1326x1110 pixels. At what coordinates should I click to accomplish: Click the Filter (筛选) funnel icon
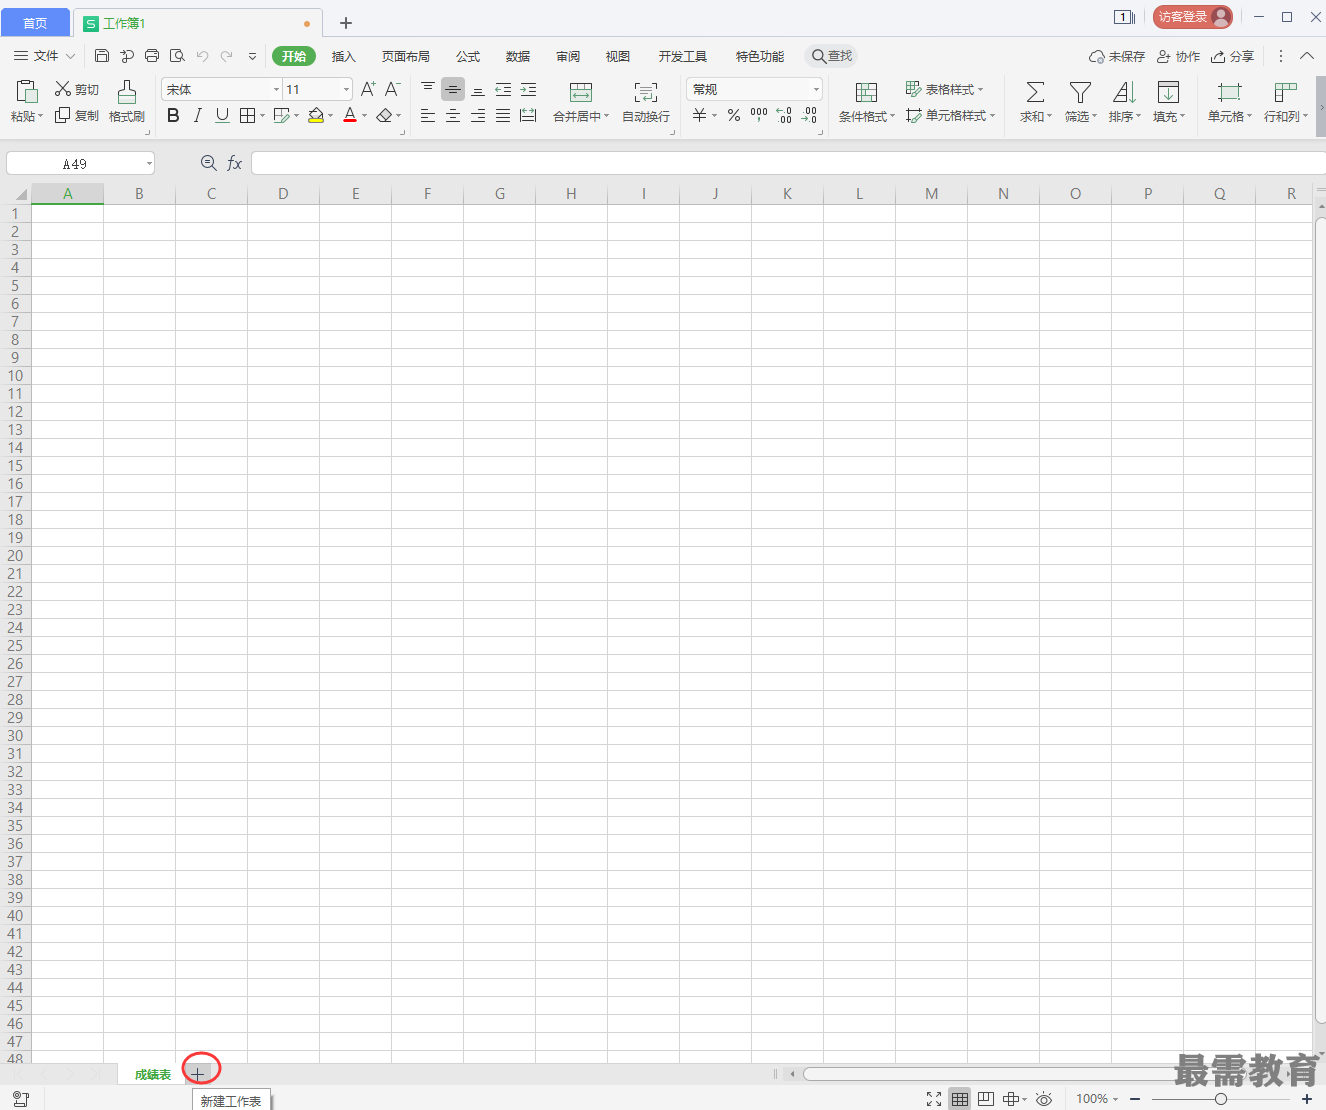tap(1080, 92)
